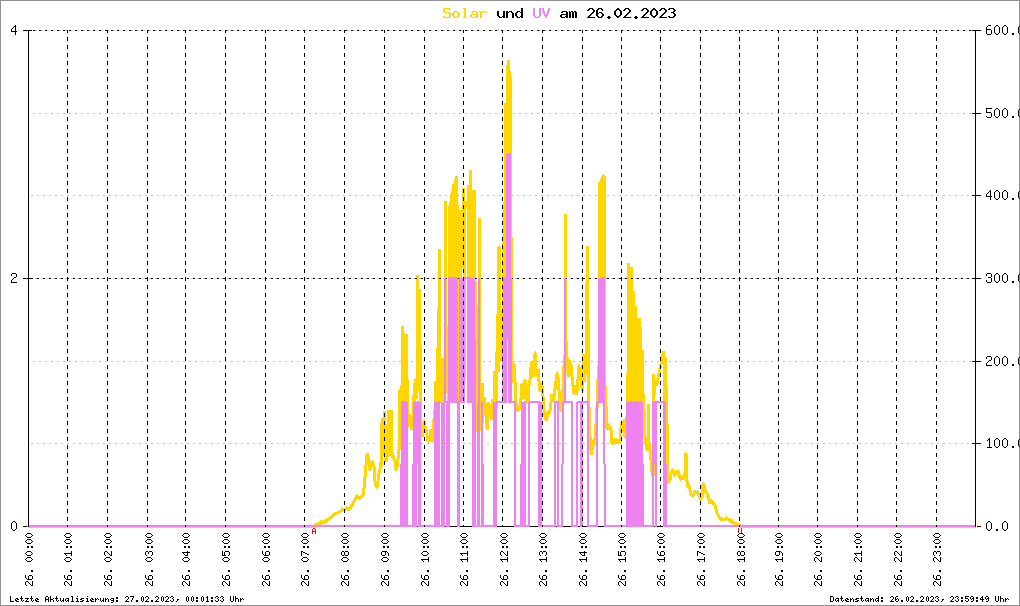Click the 18:00 time axis label

740,564
